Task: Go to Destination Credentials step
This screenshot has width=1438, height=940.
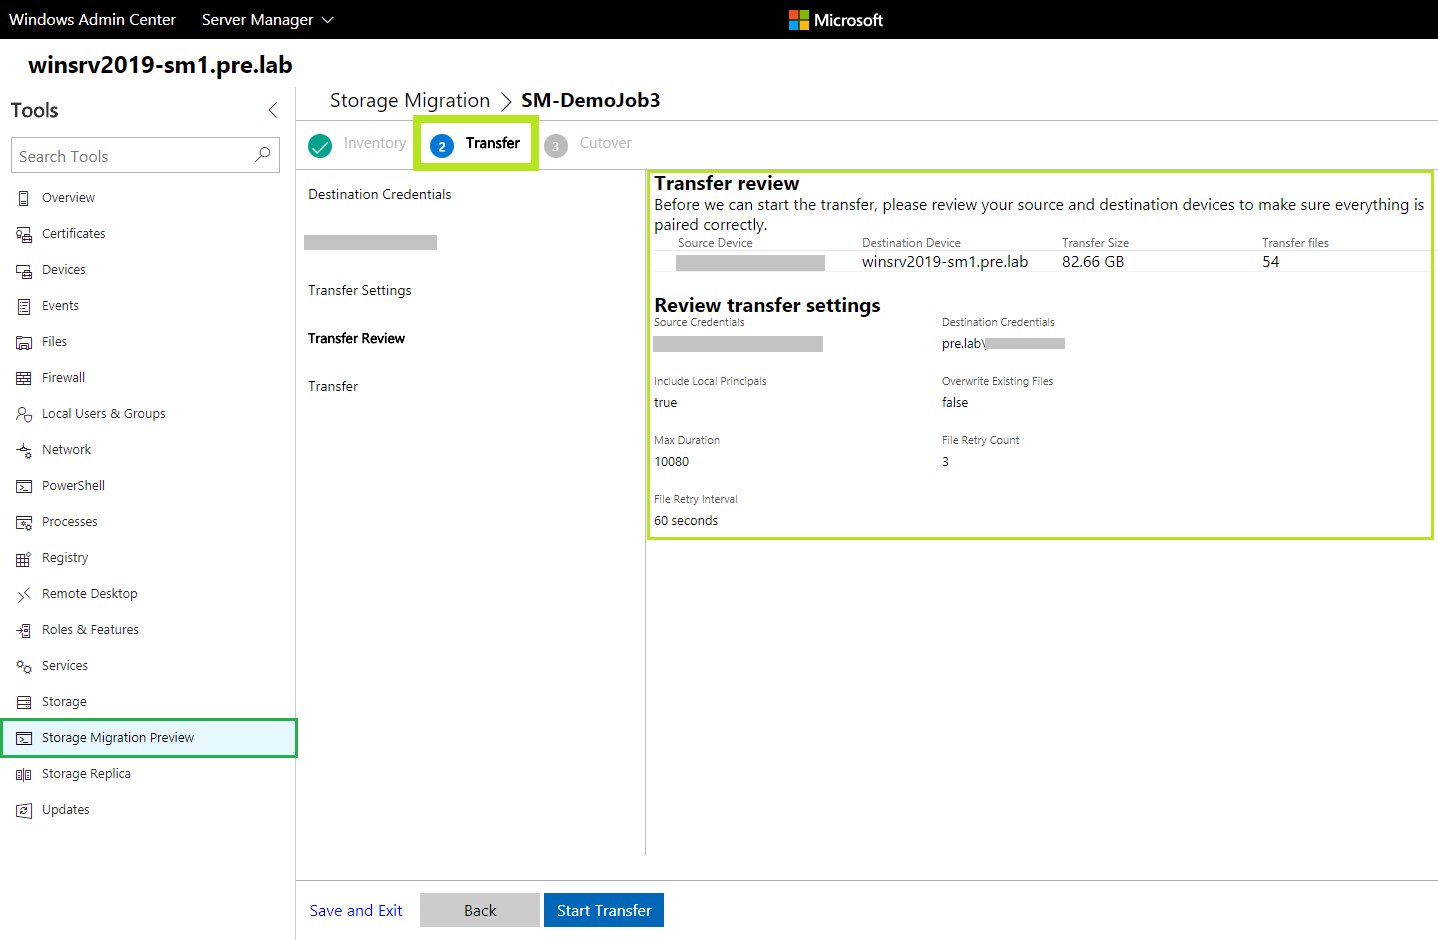Action: click(x=380, y=194)
